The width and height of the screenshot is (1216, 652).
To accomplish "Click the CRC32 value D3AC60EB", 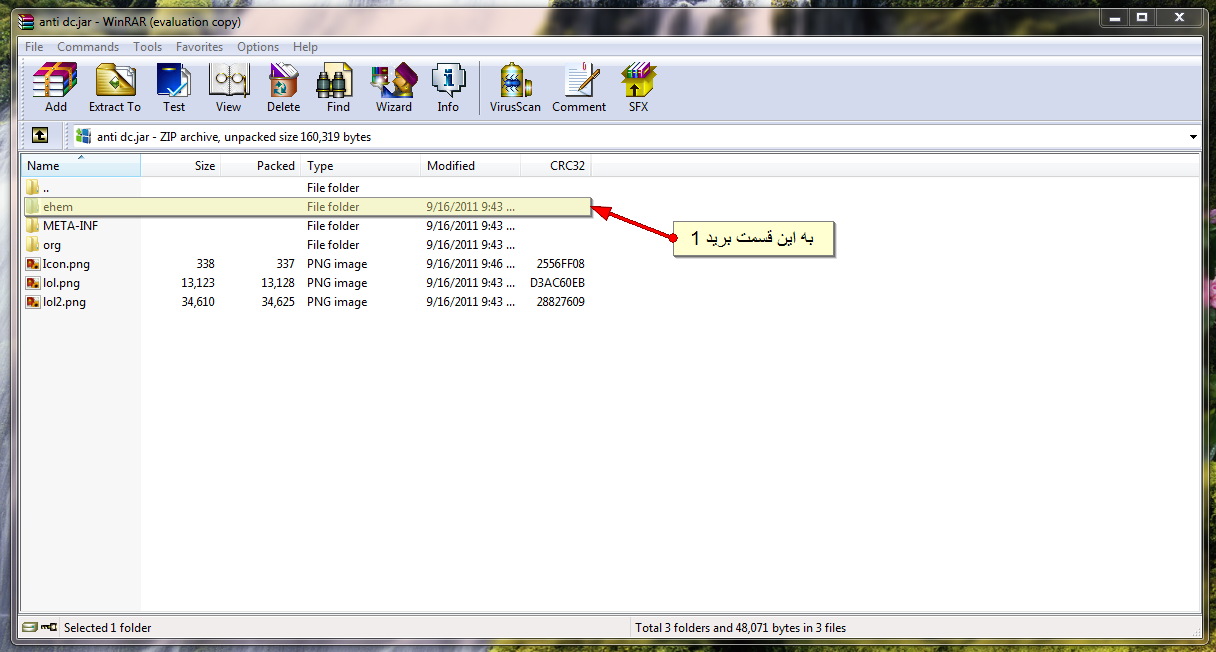I will pos(557,283).
